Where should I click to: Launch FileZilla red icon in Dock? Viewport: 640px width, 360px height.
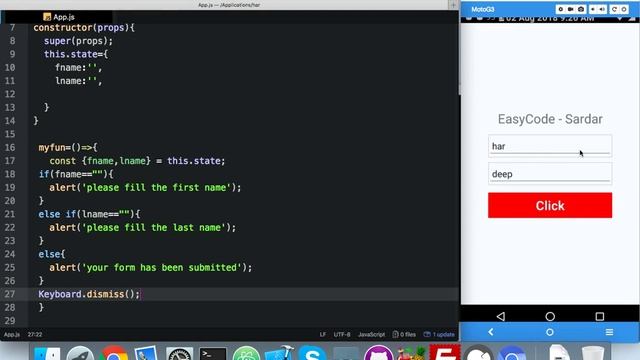(x=445, y=353)
